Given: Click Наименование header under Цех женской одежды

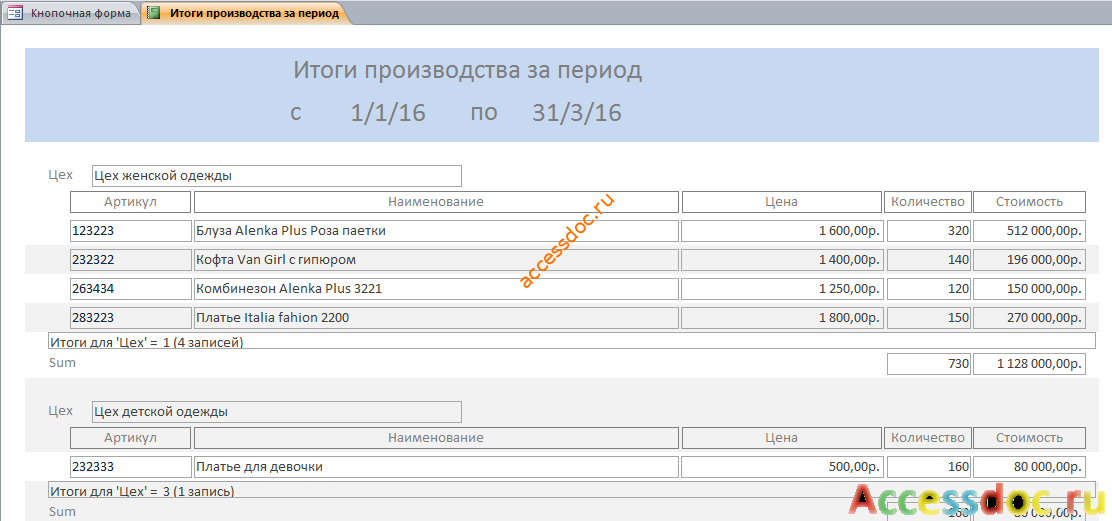Looking at the screenshot, I should point(436,202).
